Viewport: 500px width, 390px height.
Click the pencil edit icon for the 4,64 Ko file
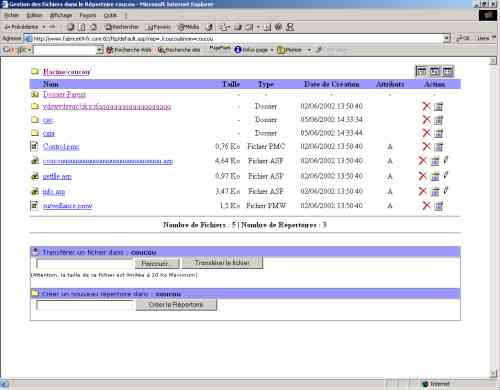point(446,160)
